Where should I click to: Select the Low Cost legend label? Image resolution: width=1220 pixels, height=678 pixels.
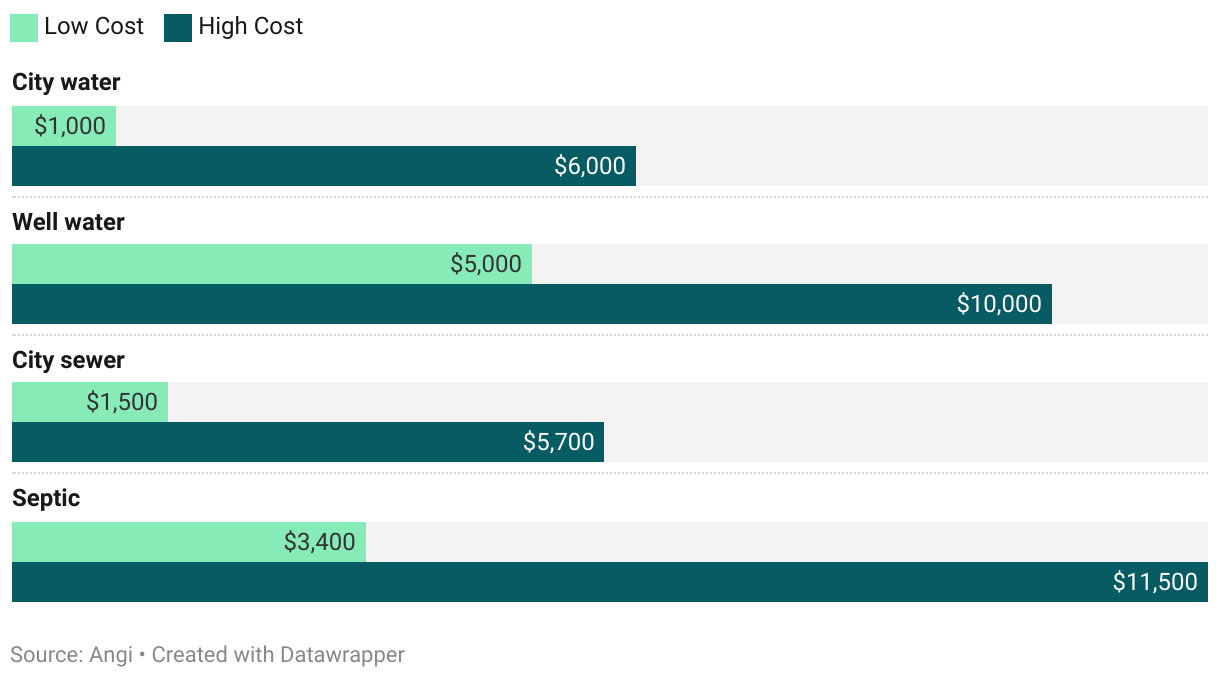point(94,27)
